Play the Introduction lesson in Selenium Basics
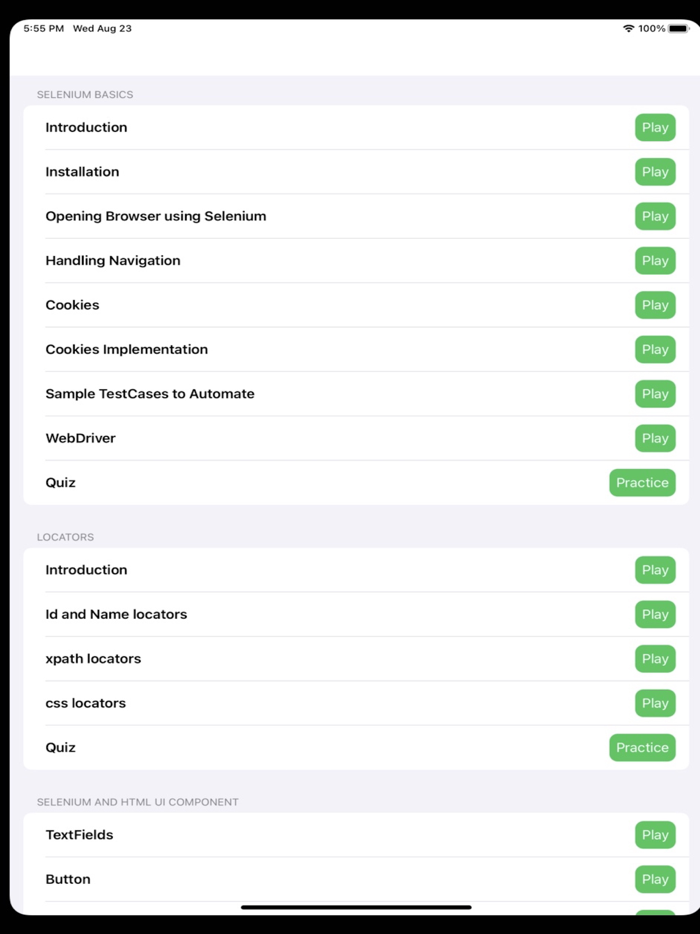700x934 pixels. click(655, 127)
